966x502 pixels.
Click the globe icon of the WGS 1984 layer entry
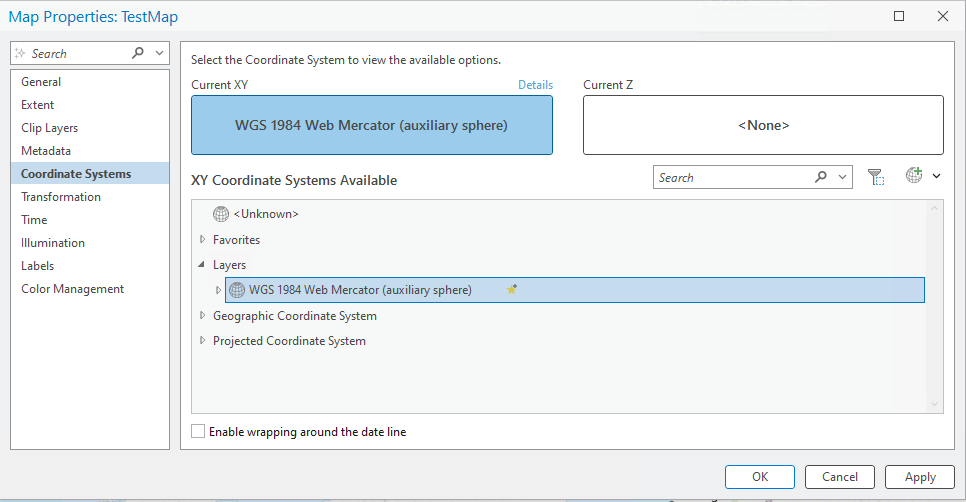point(237,290)
